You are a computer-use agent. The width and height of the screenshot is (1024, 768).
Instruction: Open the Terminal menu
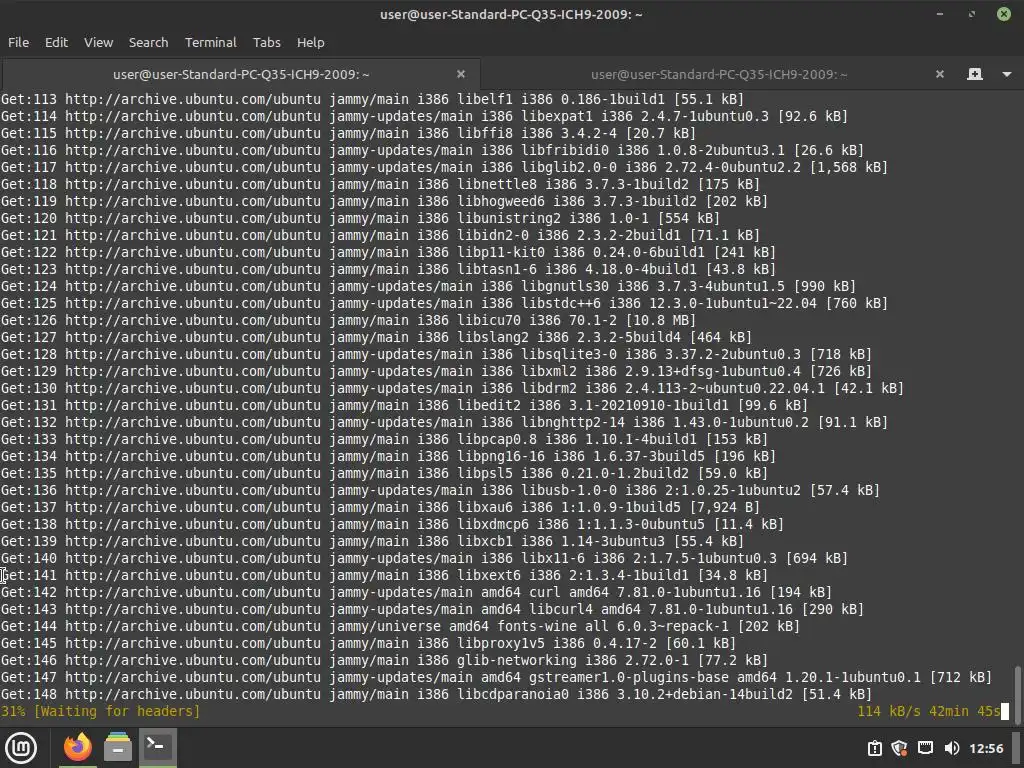pos(210,42)
